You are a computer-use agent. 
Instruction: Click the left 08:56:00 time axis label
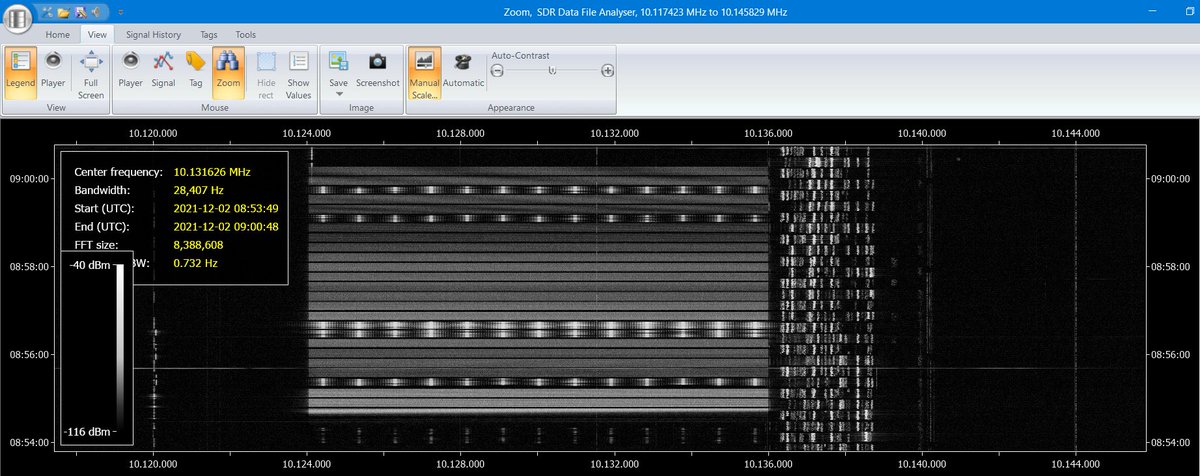[27, 354]
